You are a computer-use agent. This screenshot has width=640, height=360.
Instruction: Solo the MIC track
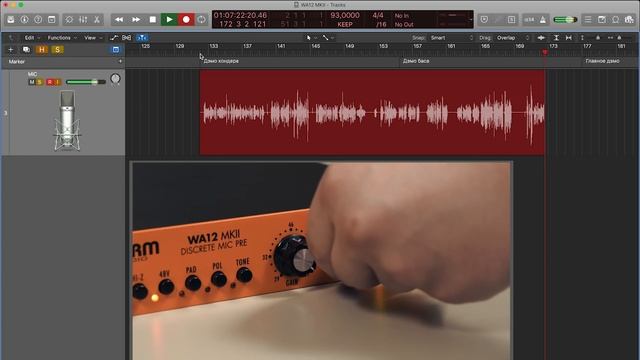coord(40,82)
